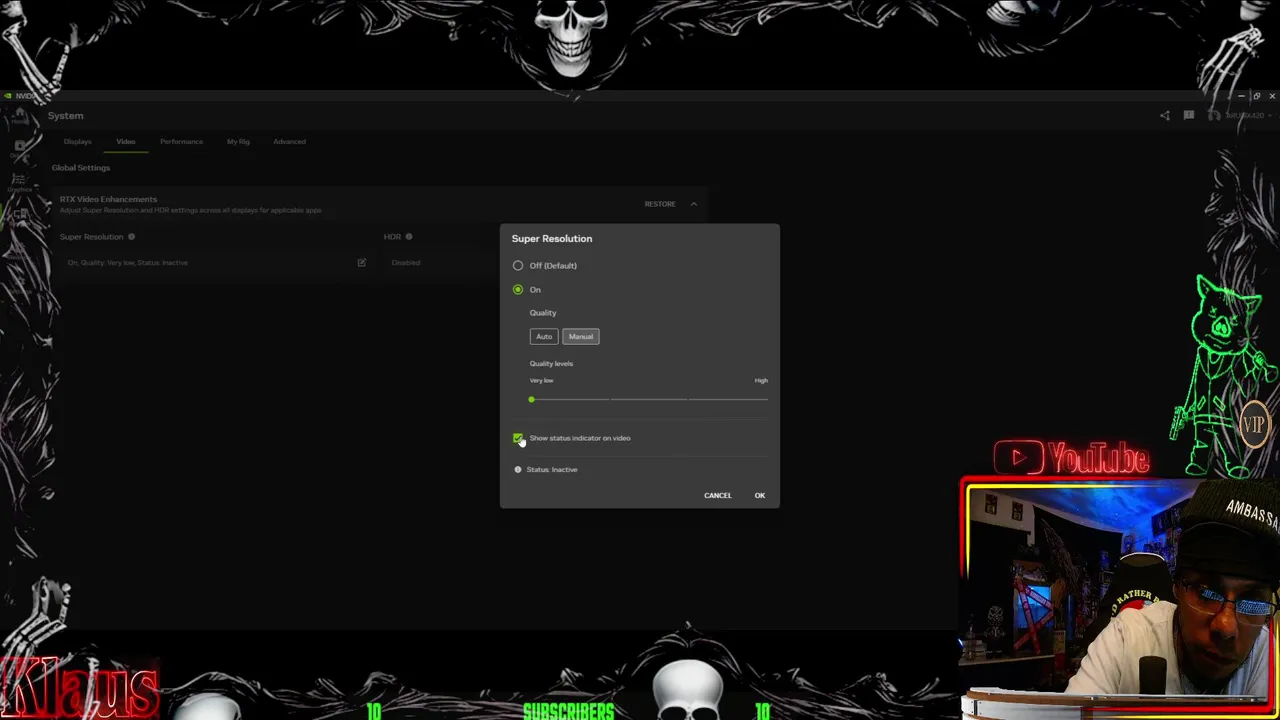Open the share icon in the header
This screenshot has width=1280, height=720.
point(1164,116)
